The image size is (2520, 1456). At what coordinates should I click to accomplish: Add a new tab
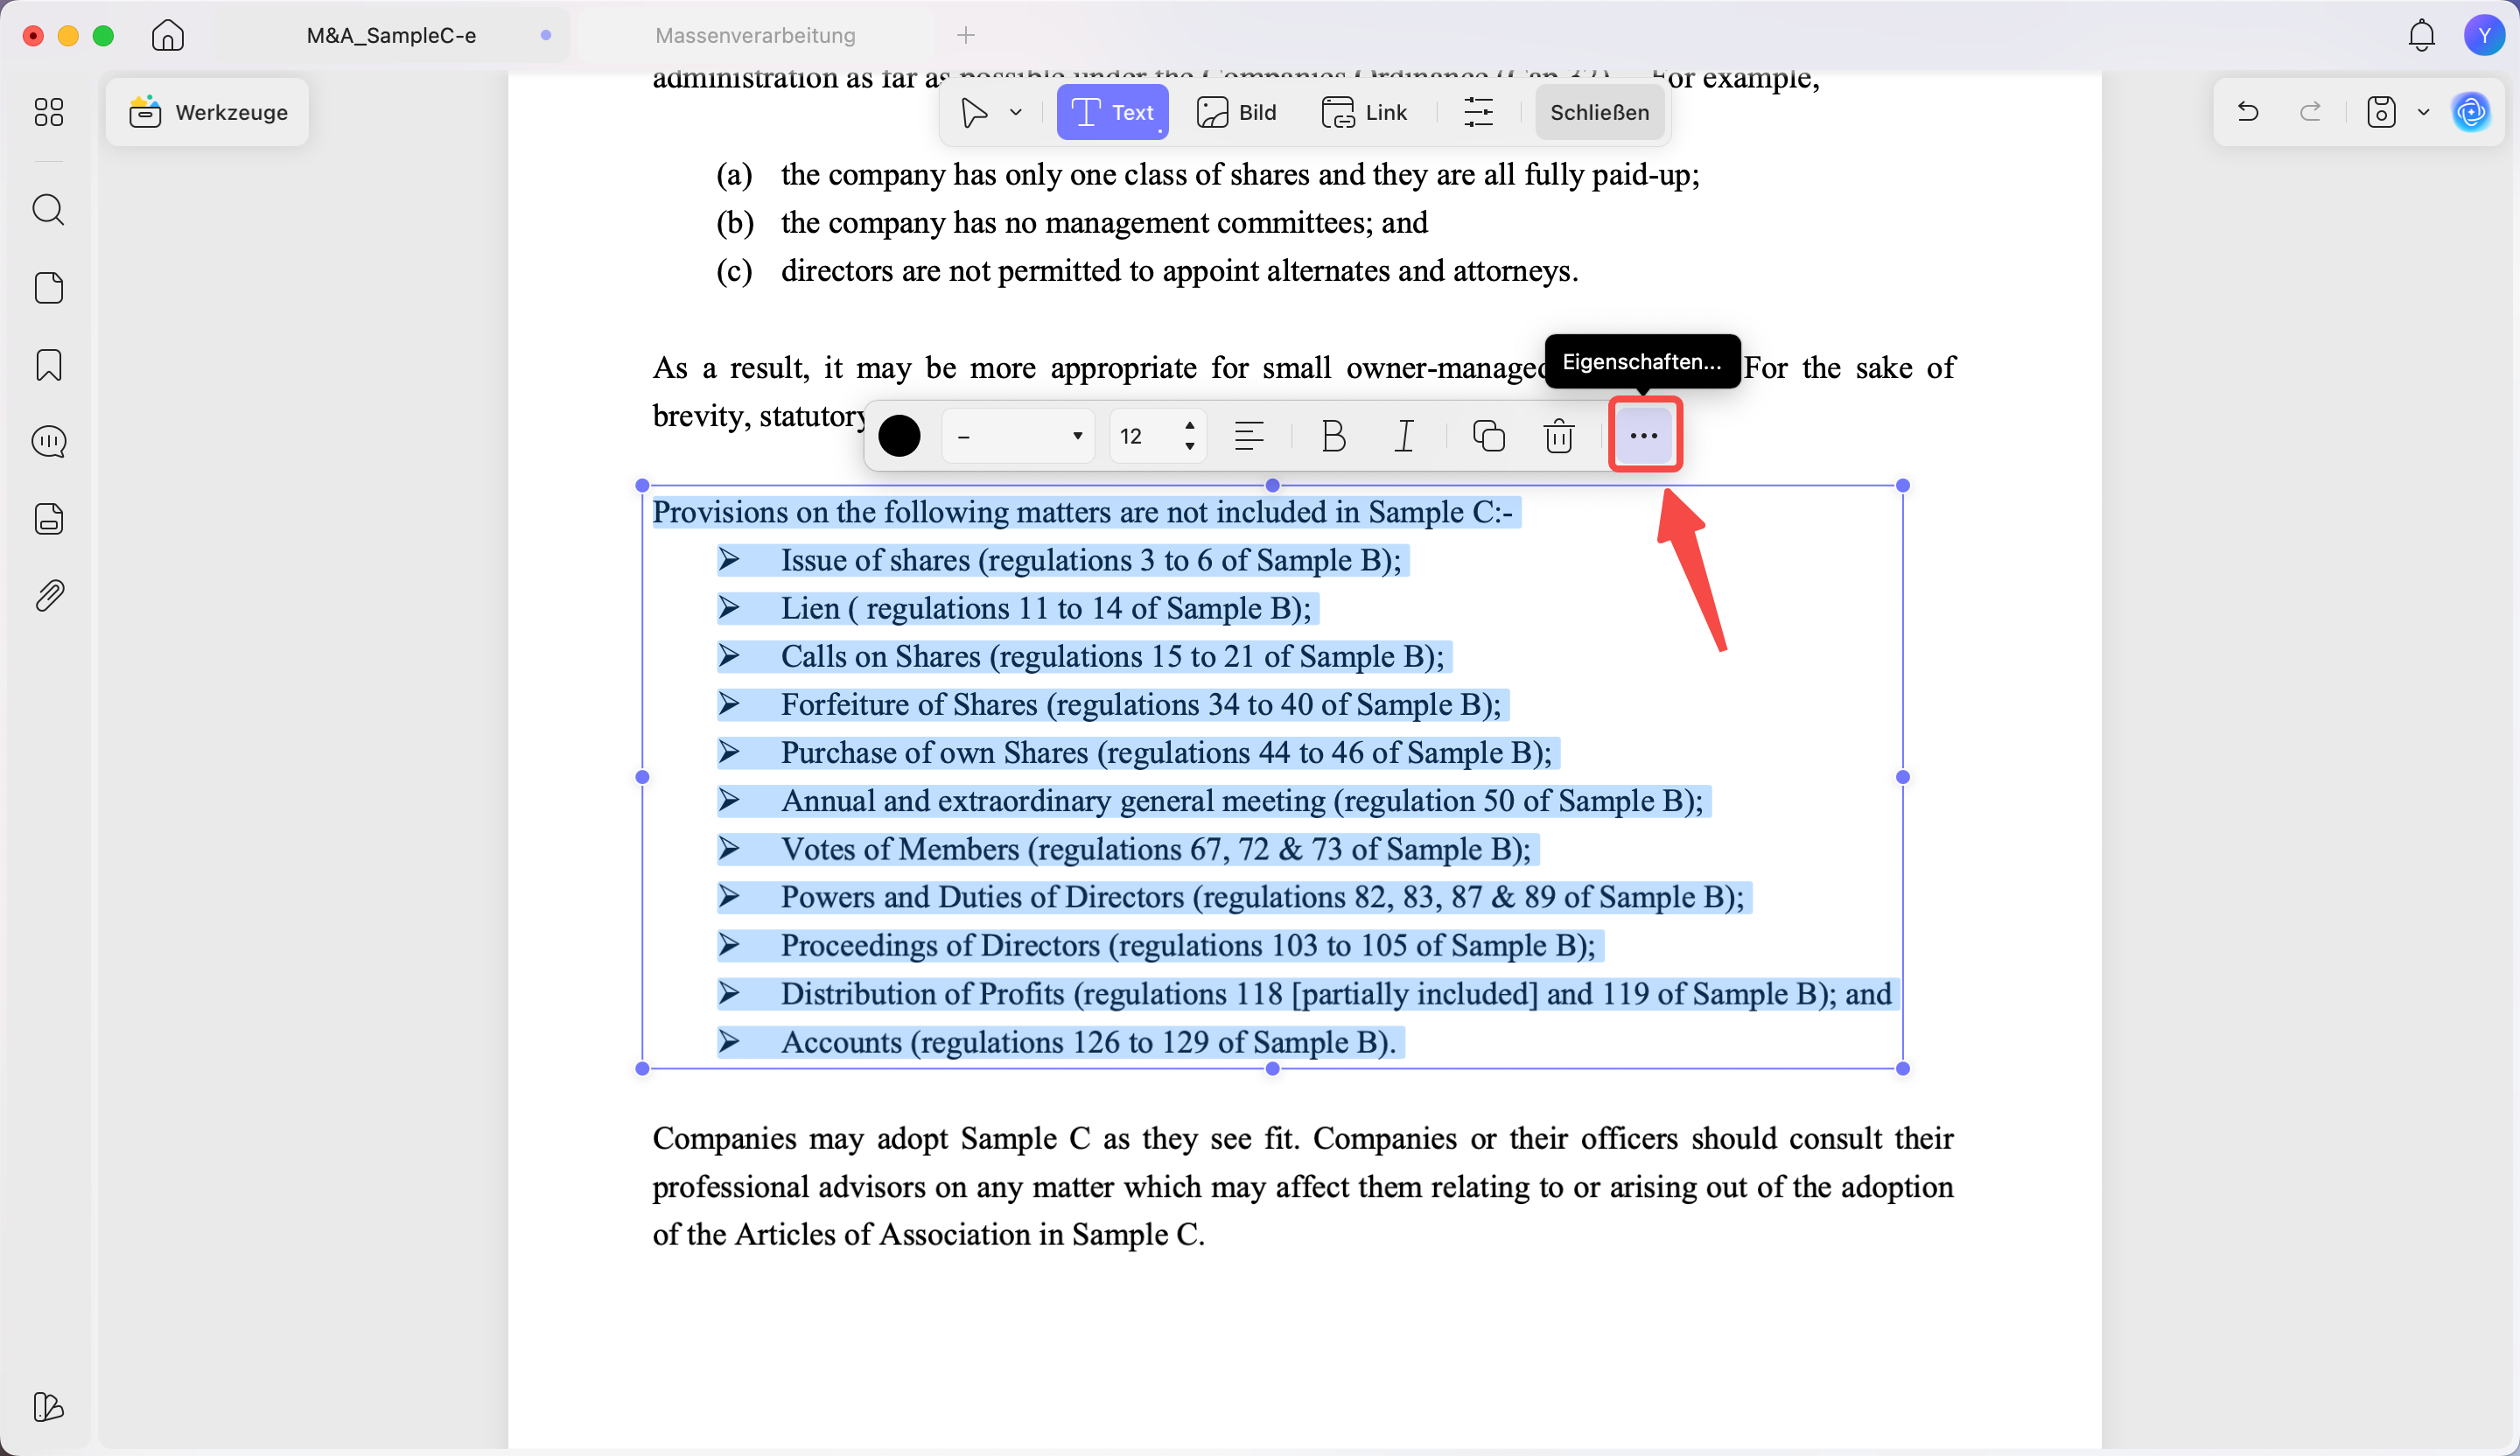pyautogui.click(x=966, y=36)
